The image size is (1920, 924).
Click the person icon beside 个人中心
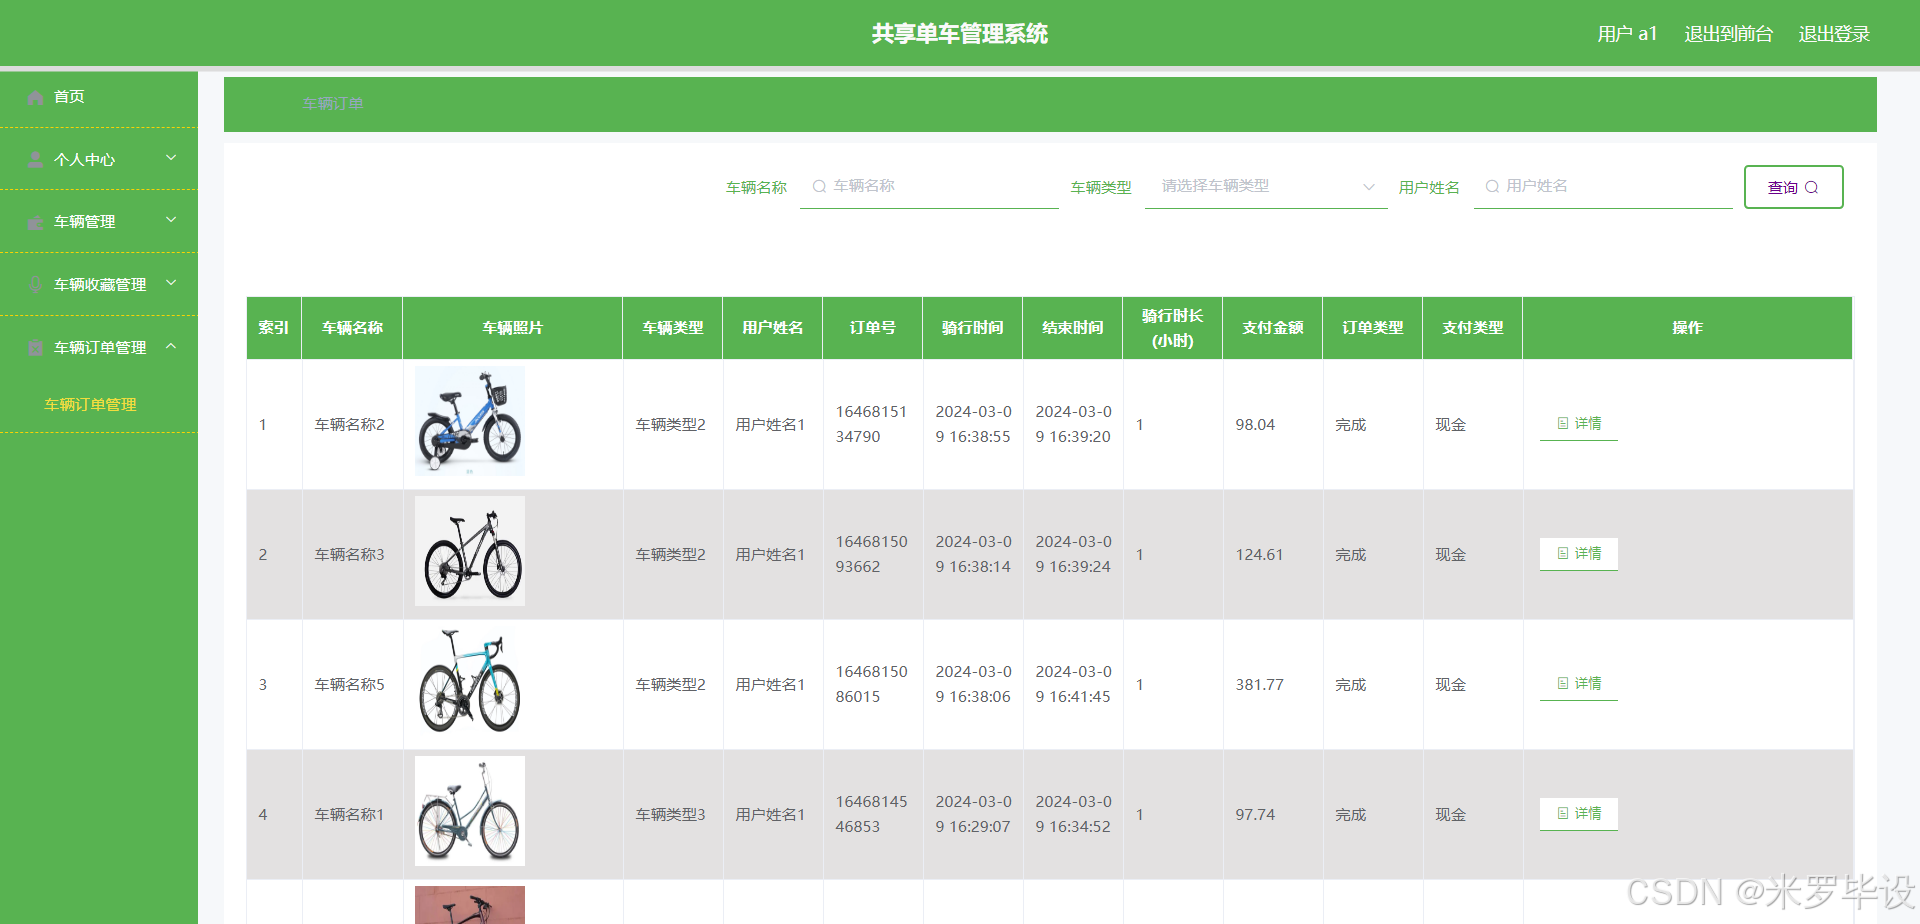tap(35, 160)
